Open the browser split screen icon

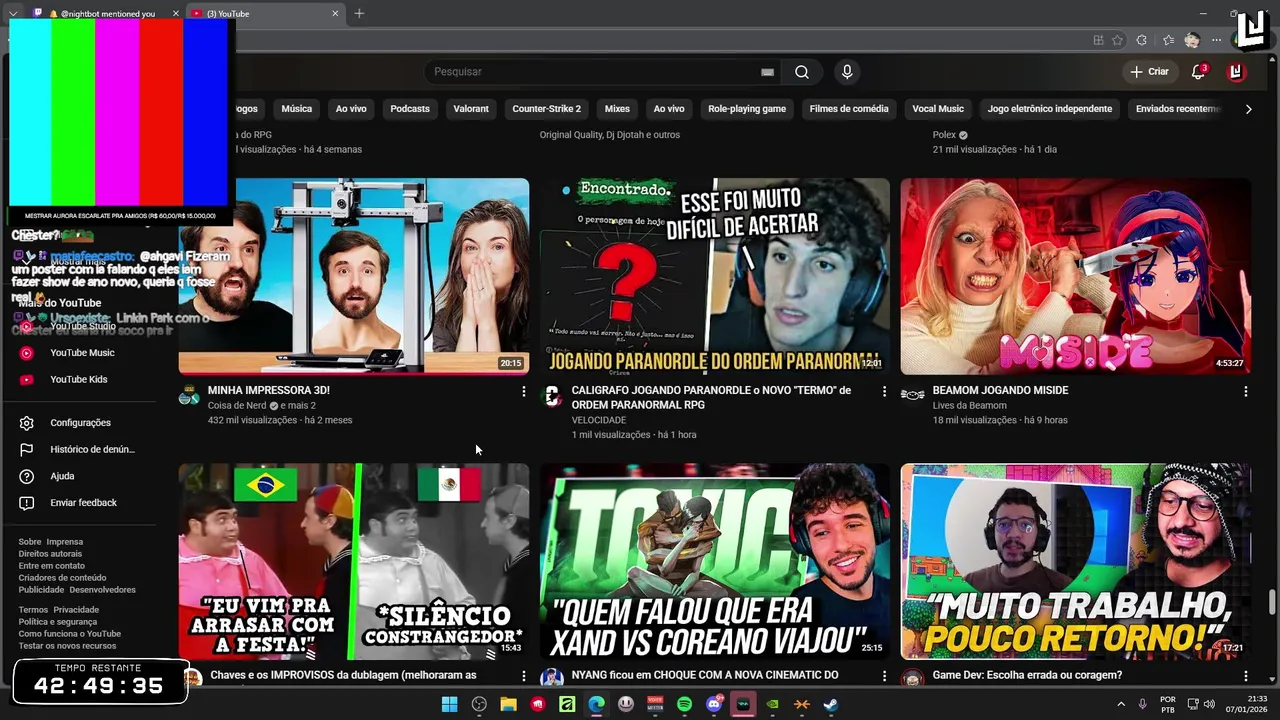[x=1098, y=40]
